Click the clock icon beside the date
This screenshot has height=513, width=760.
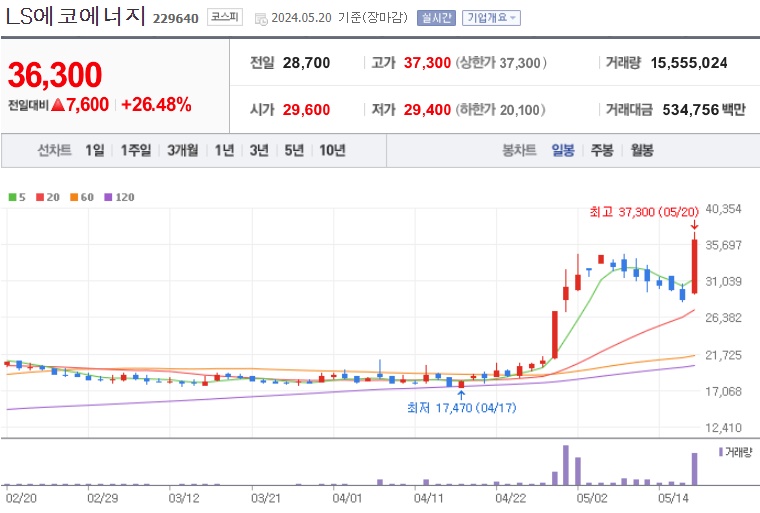[x=261, y=19]
